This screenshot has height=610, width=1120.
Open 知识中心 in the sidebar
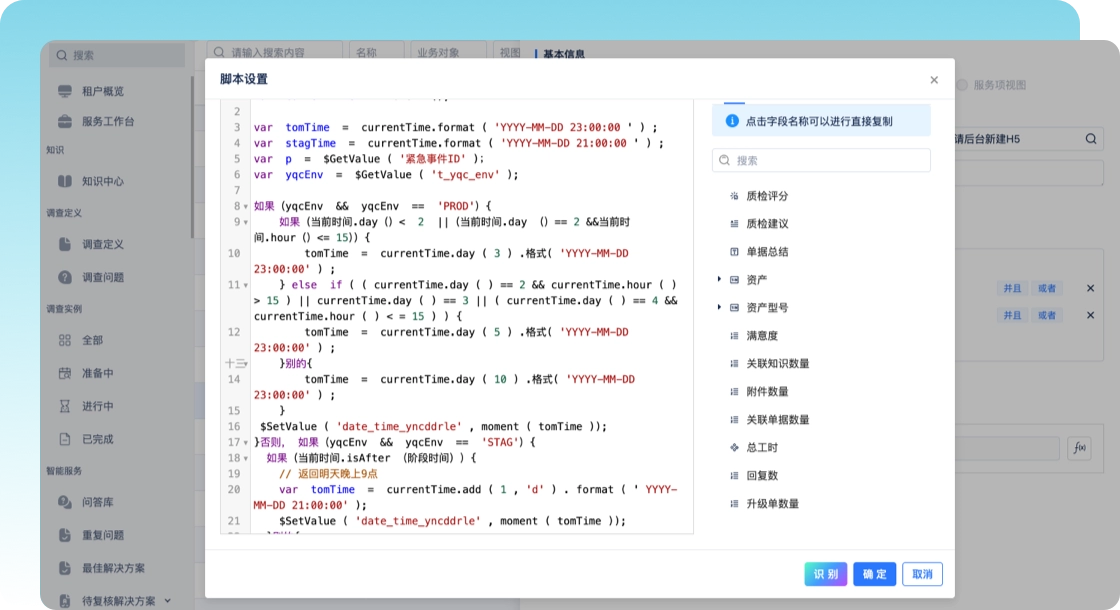pos(103,181)
